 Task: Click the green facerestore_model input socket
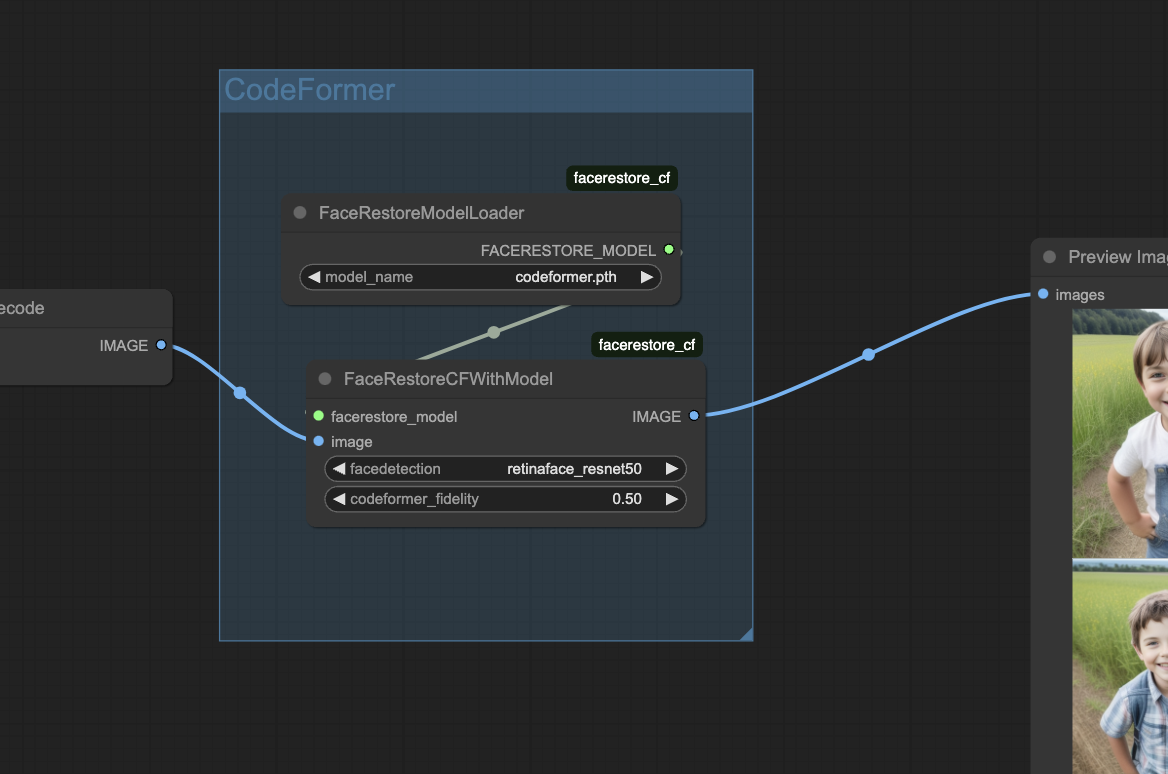[x=318, y=416]
